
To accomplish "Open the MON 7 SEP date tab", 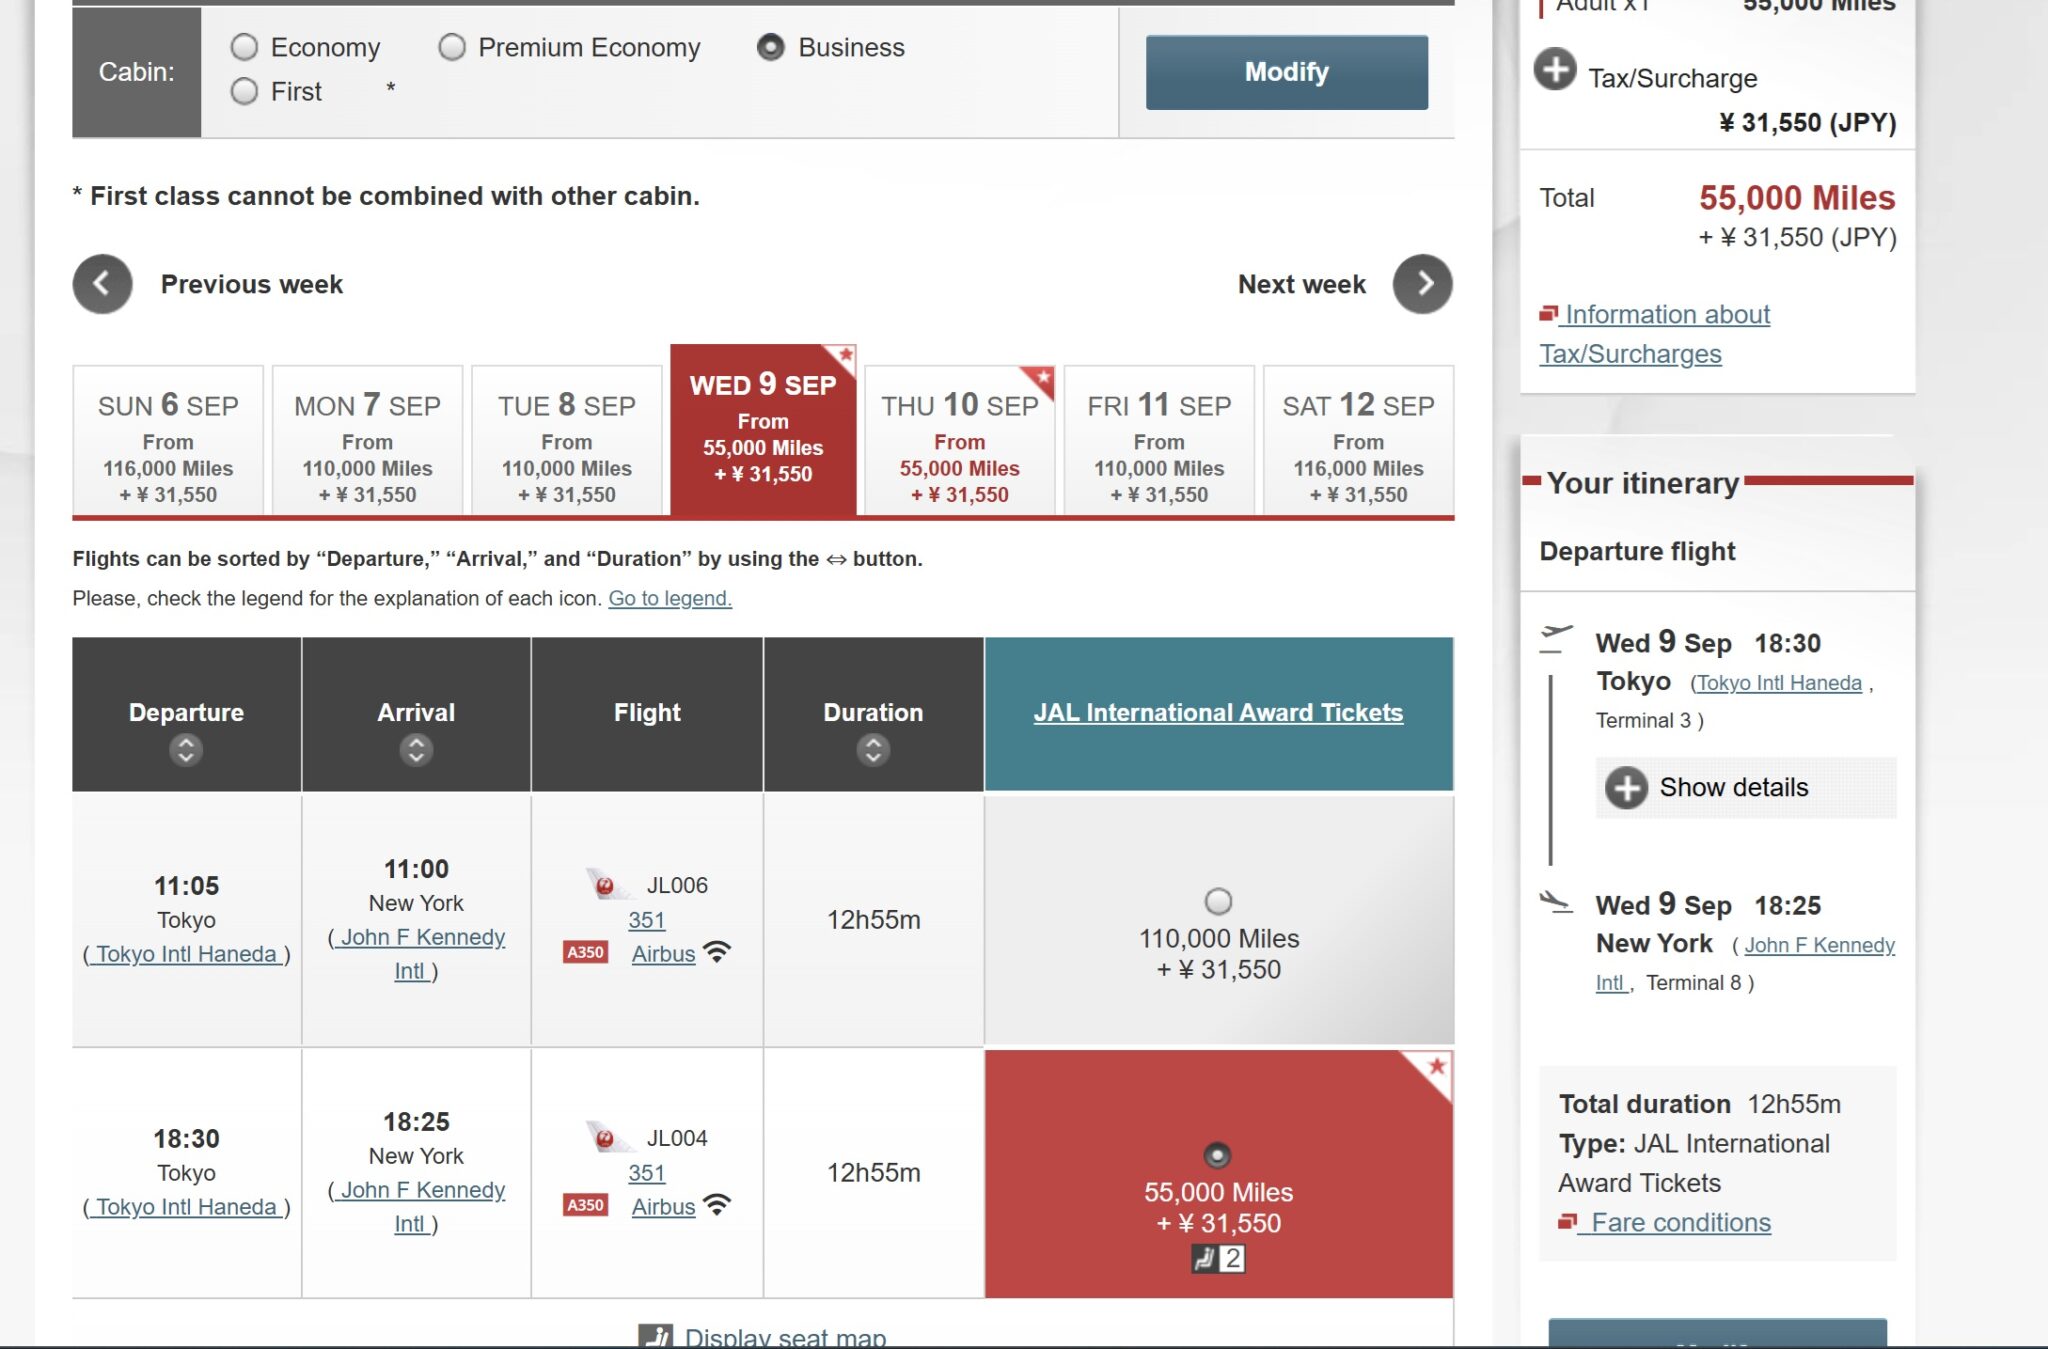I will [367, 441].
